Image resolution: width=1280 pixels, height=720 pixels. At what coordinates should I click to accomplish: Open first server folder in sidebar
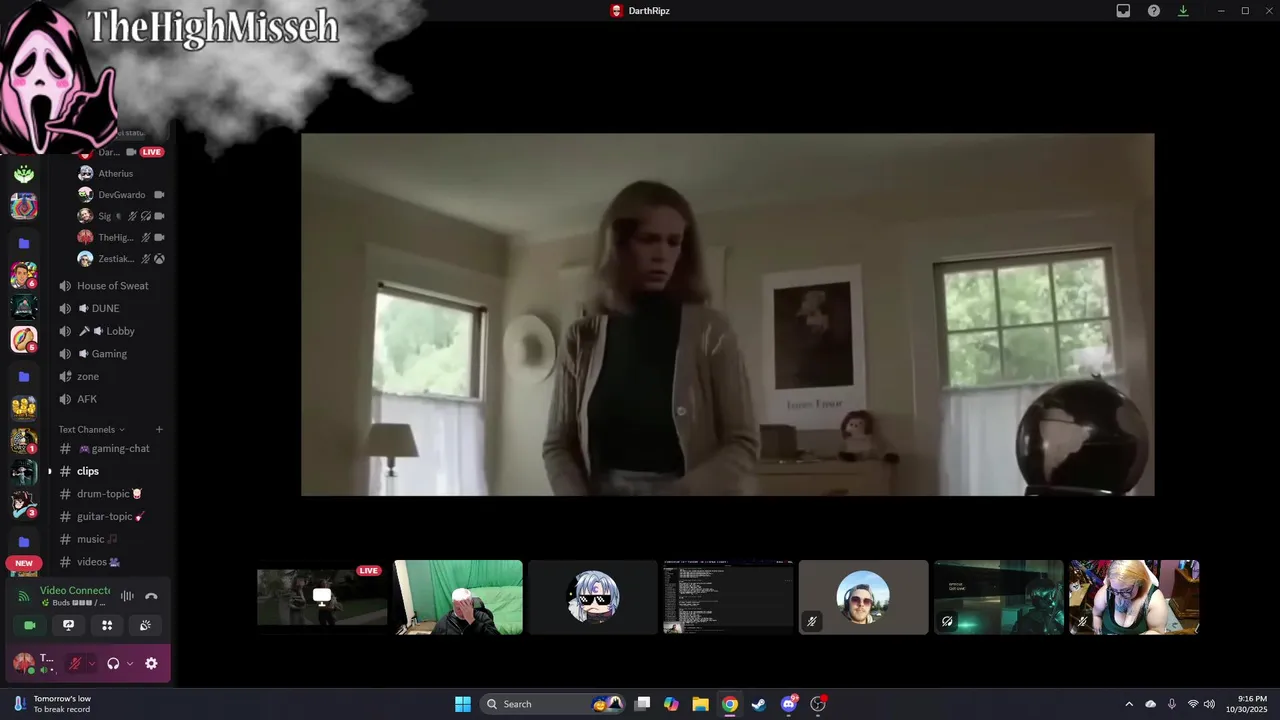pos(24,243)
